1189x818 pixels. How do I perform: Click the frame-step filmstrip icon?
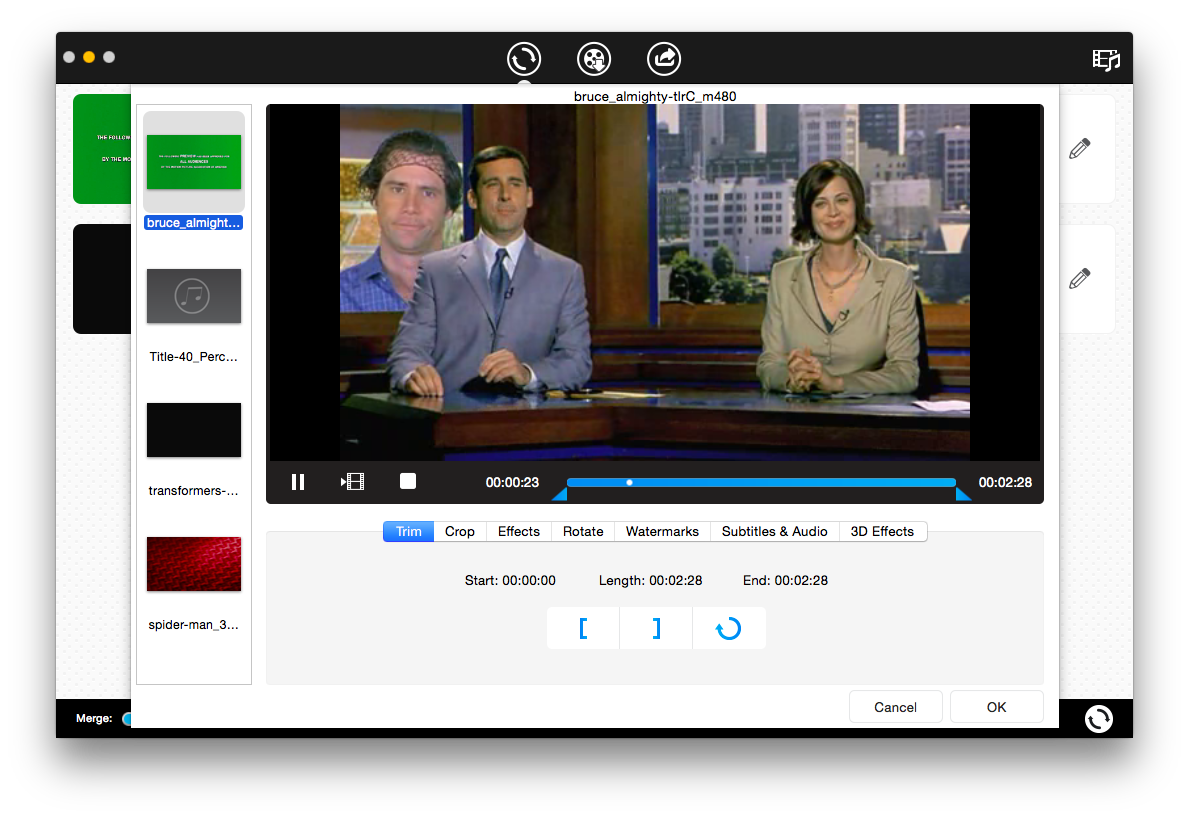[353, 481]
